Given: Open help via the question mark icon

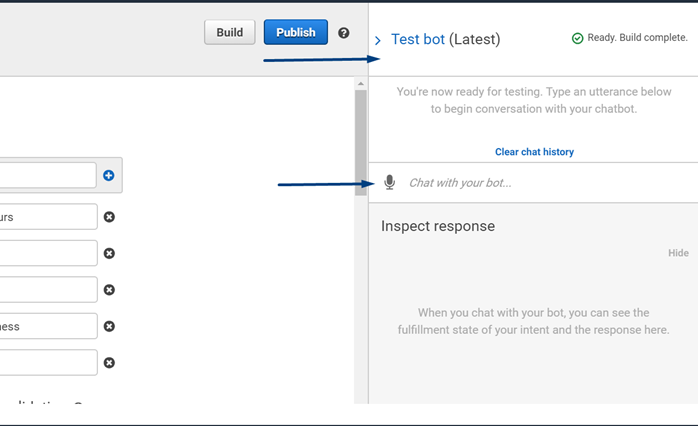Looking at the screenshot, I should tap(344, 33).
